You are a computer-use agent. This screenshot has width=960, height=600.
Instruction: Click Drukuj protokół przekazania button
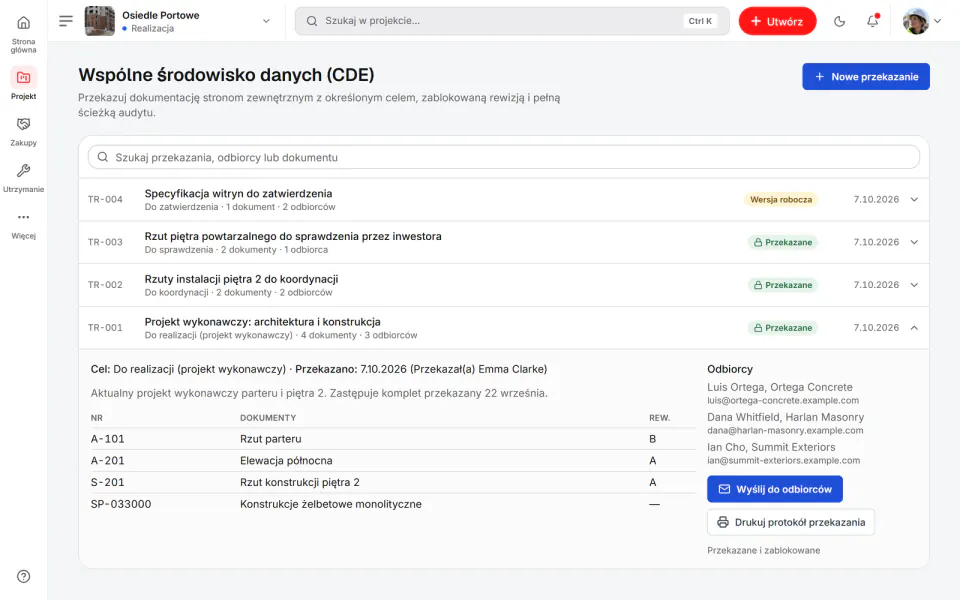(x=790, y=522)
